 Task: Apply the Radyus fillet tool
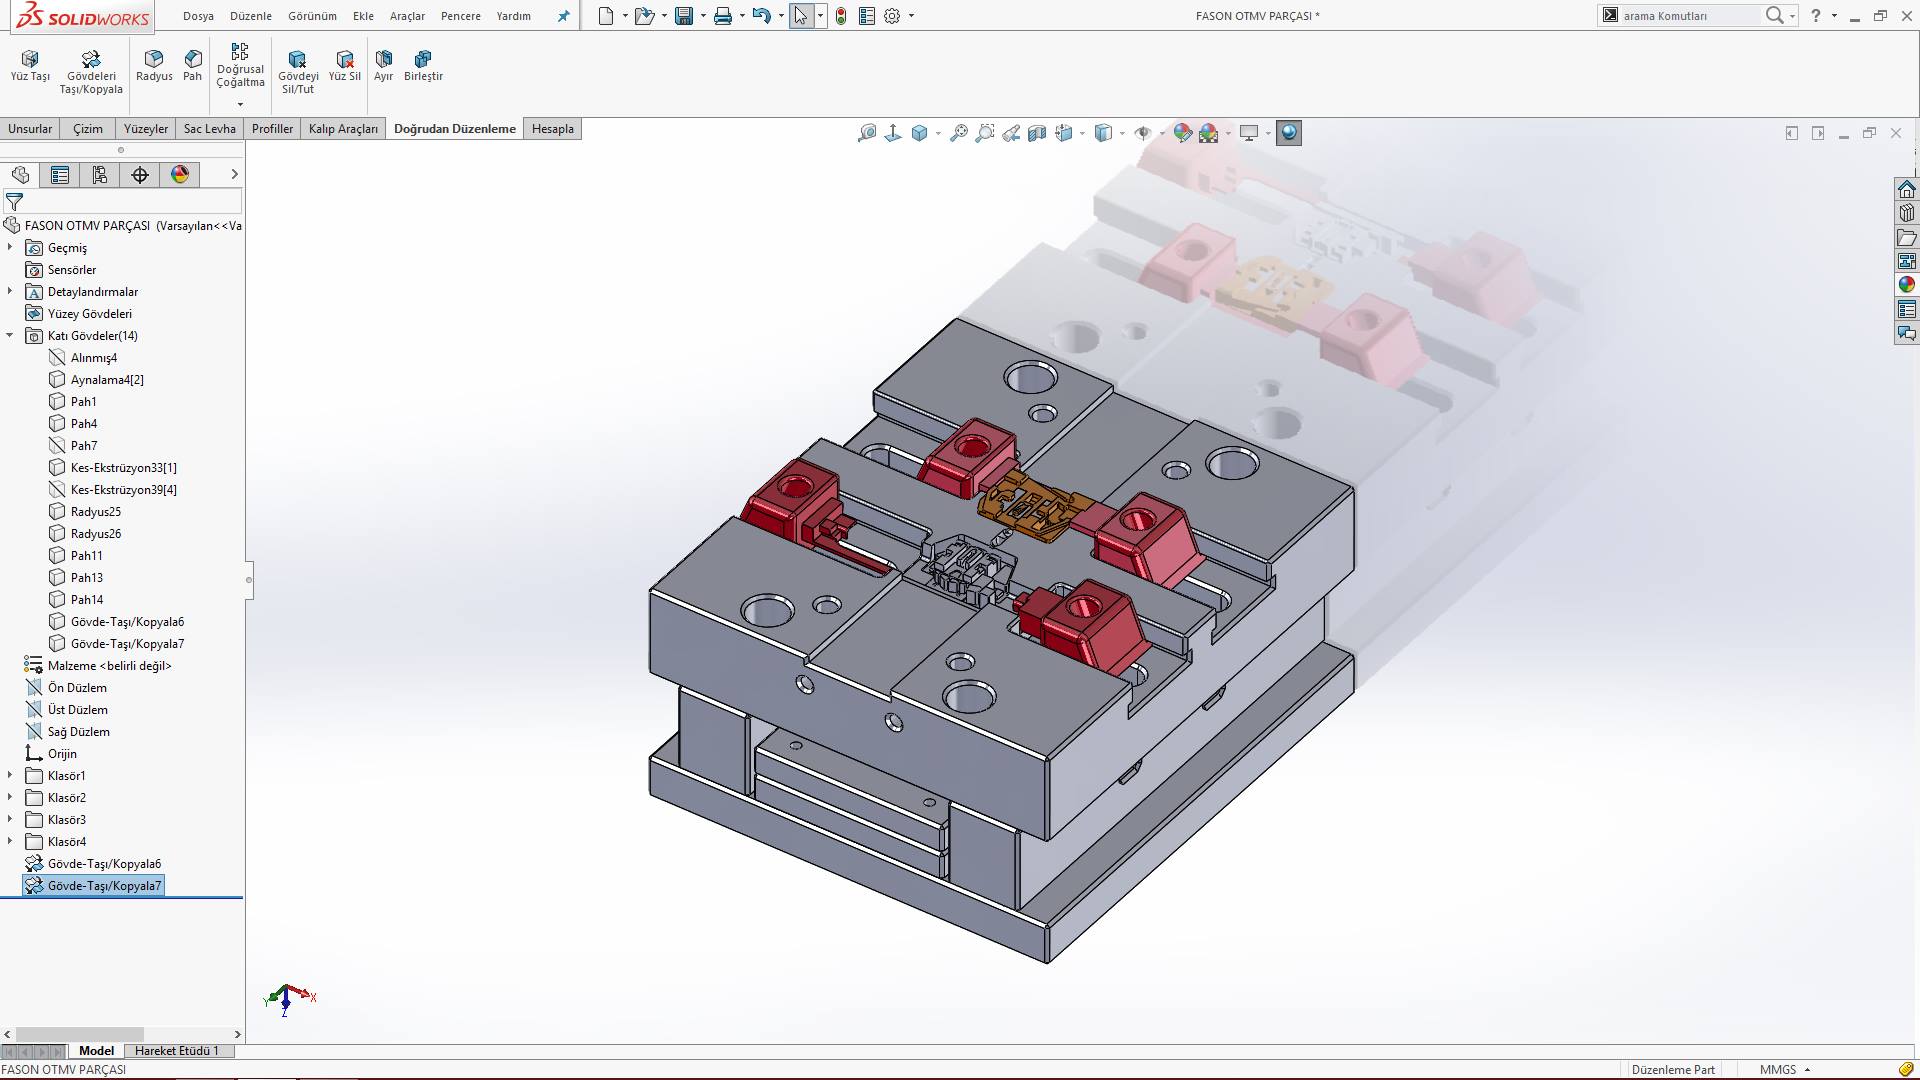tap(154, 66)
